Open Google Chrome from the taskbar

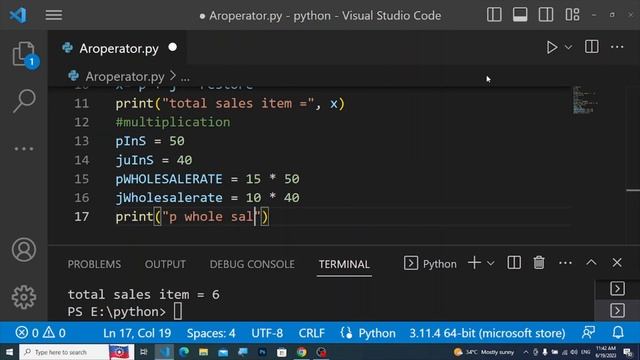click(302, 352)
